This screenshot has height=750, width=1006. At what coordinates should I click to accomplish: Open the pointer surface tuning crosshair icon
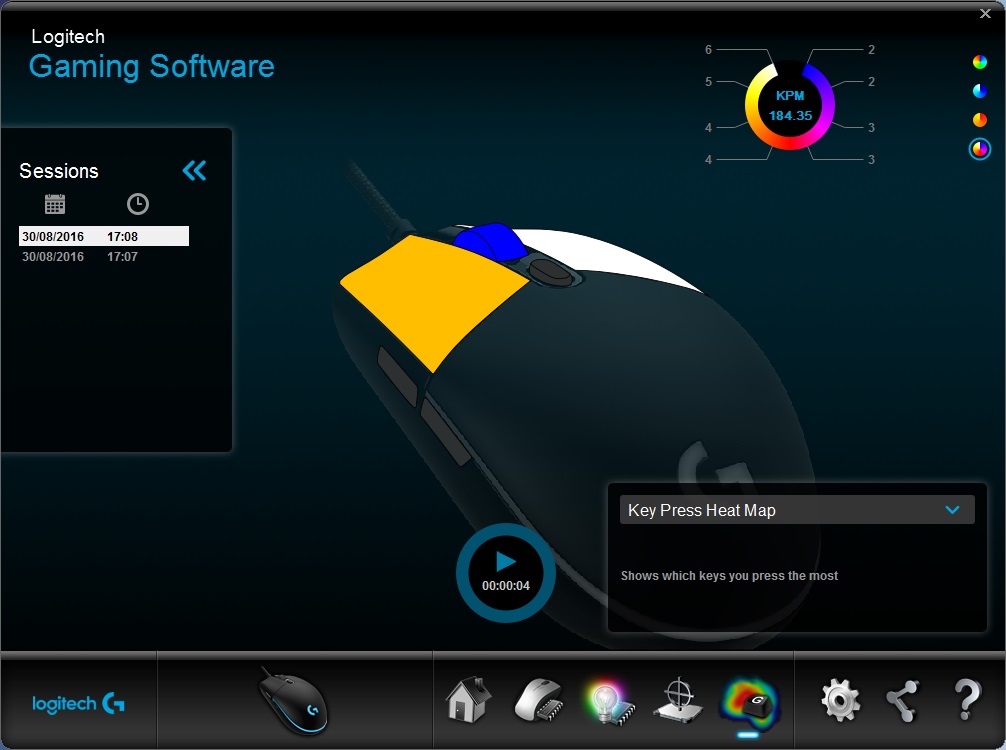pos(679,699)
